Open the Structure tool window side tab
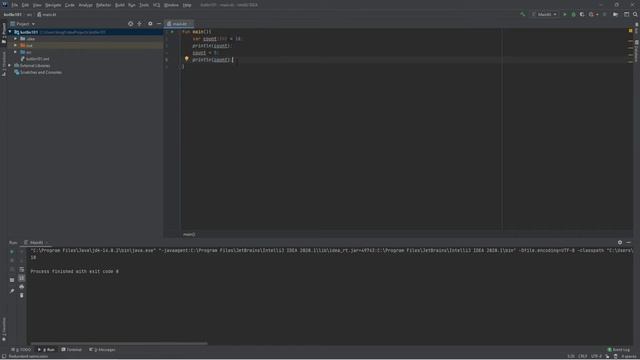This screenshot has width=640, height=360. point(4,64)
